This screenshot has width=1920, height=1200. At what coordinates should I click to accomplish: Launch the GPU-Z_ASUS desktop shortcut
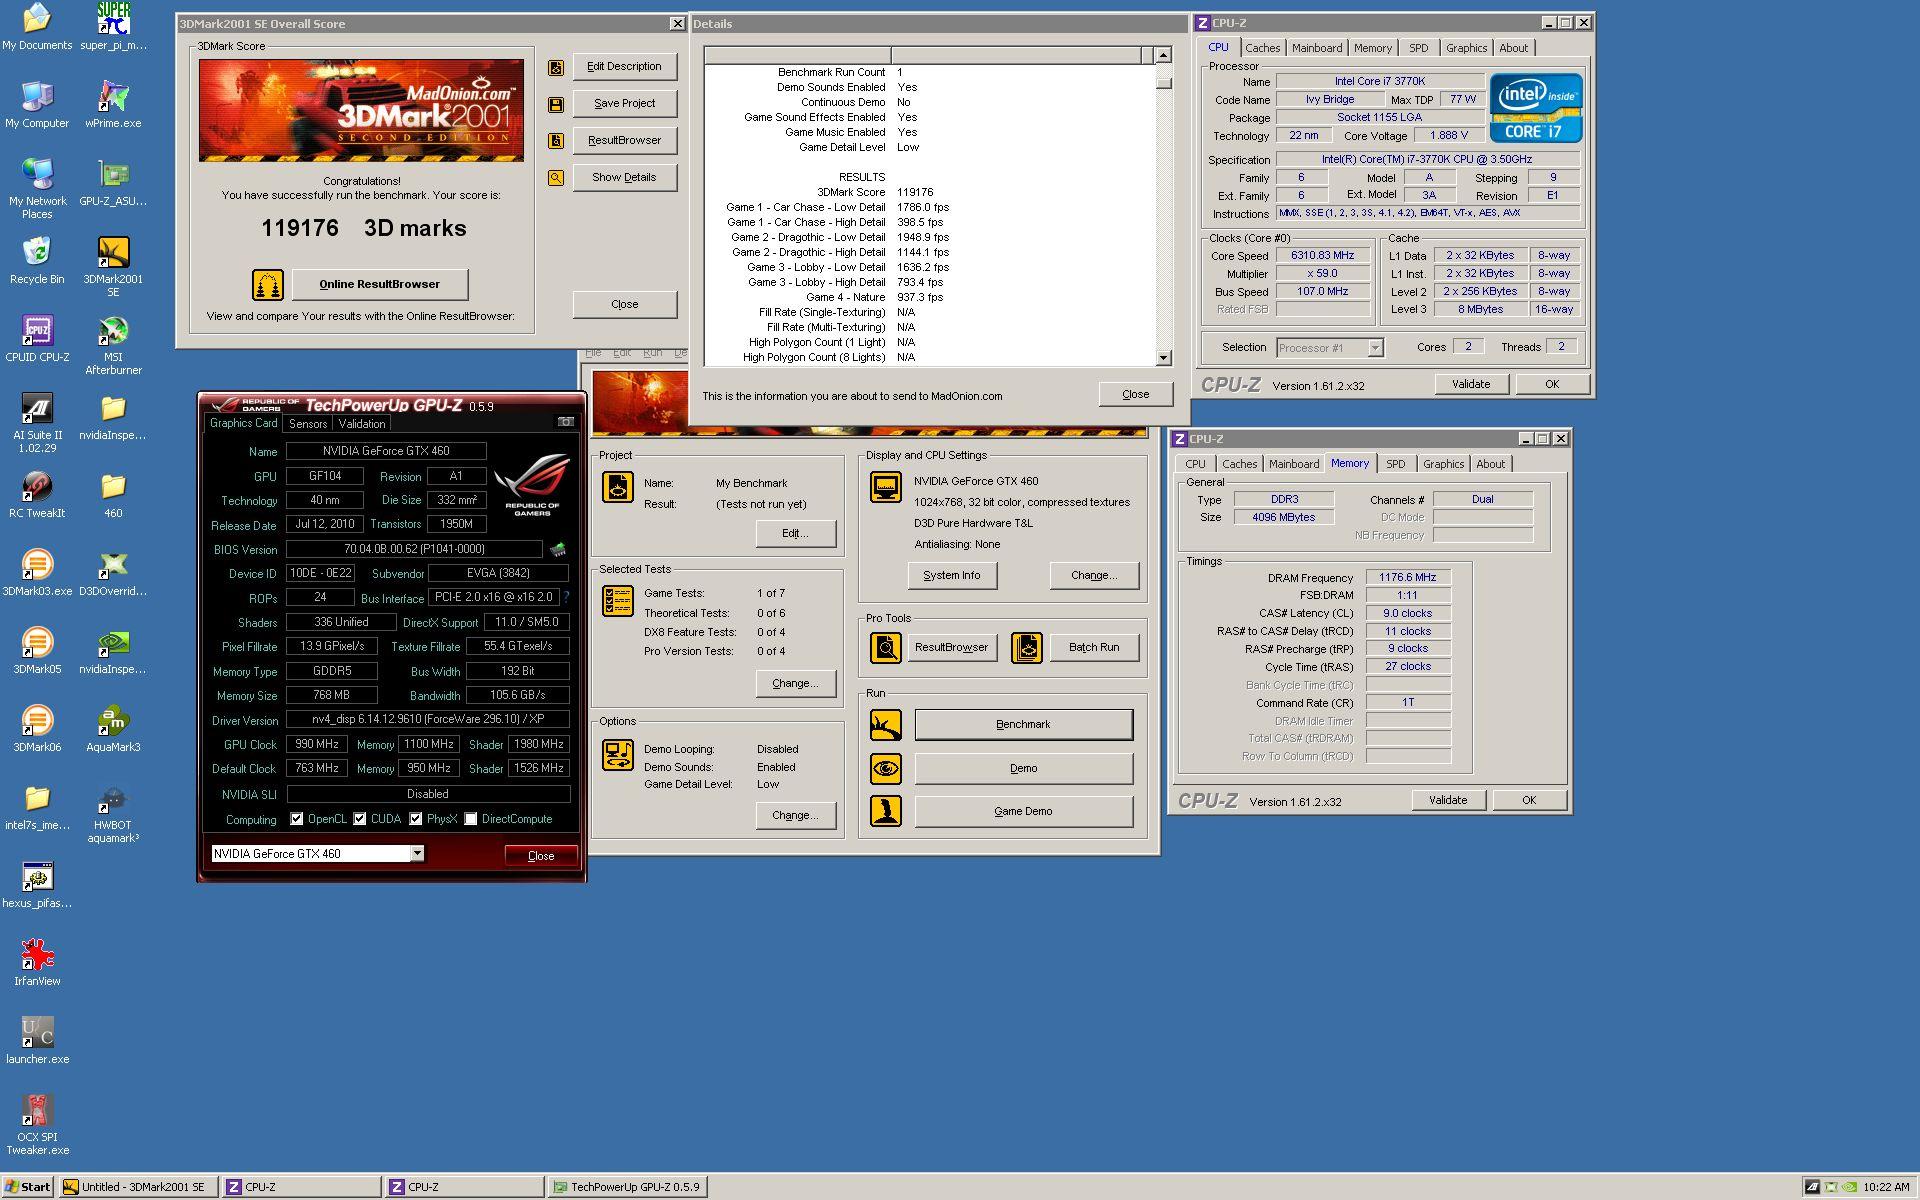(113, 182)
